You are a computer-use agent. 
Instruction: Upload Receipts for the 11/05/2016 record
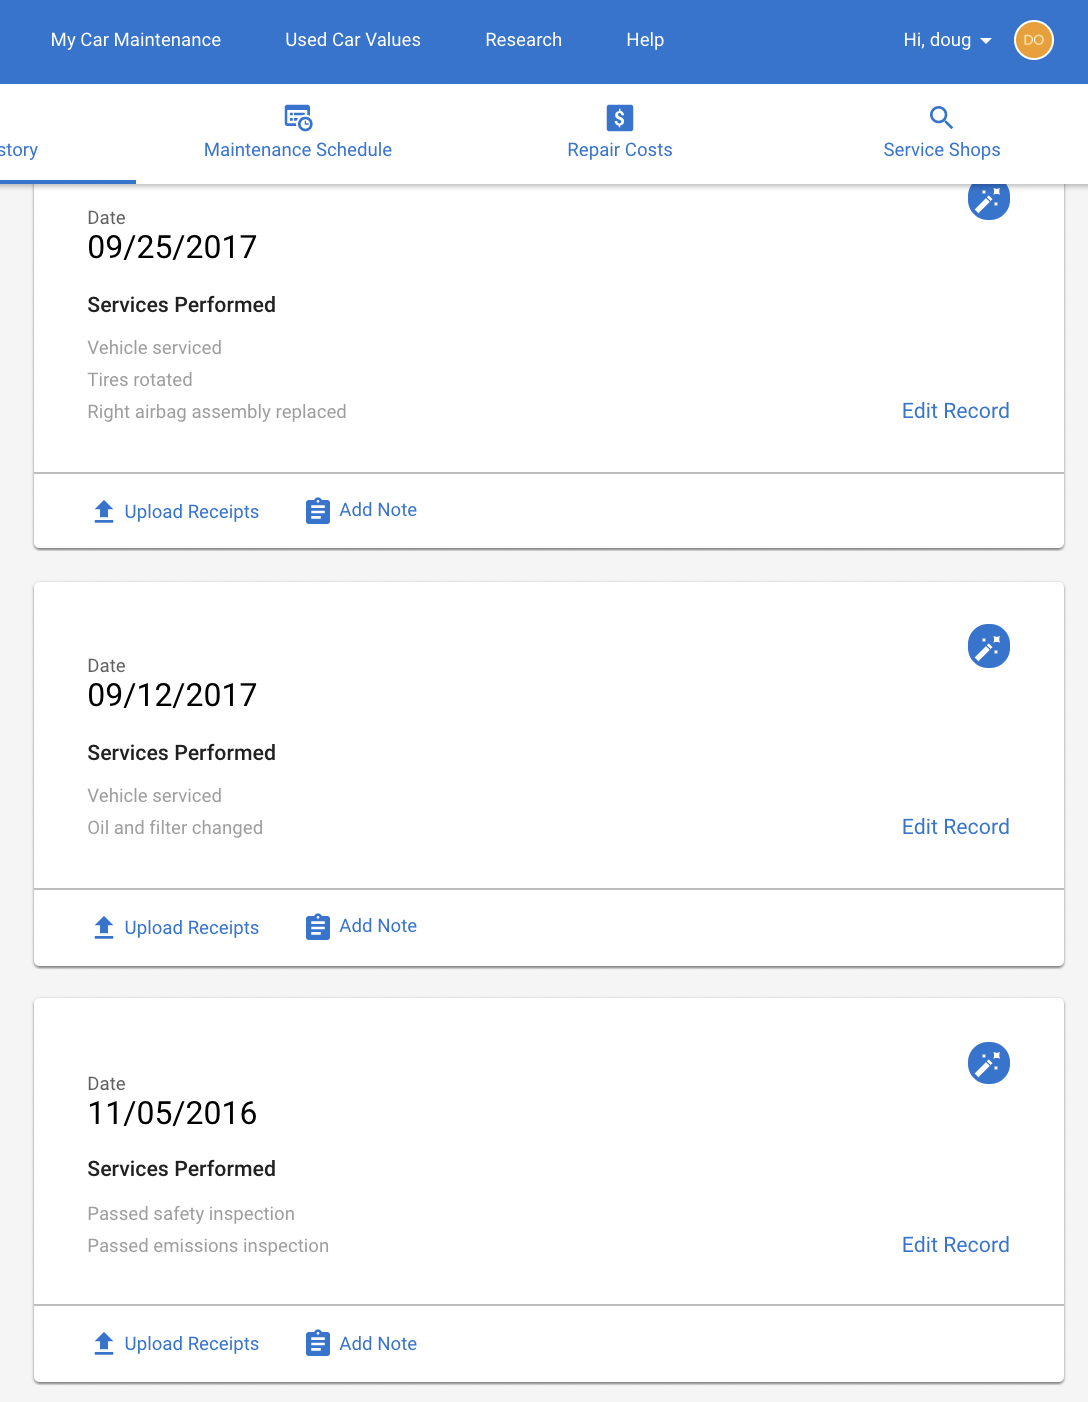pos(176,1344)
